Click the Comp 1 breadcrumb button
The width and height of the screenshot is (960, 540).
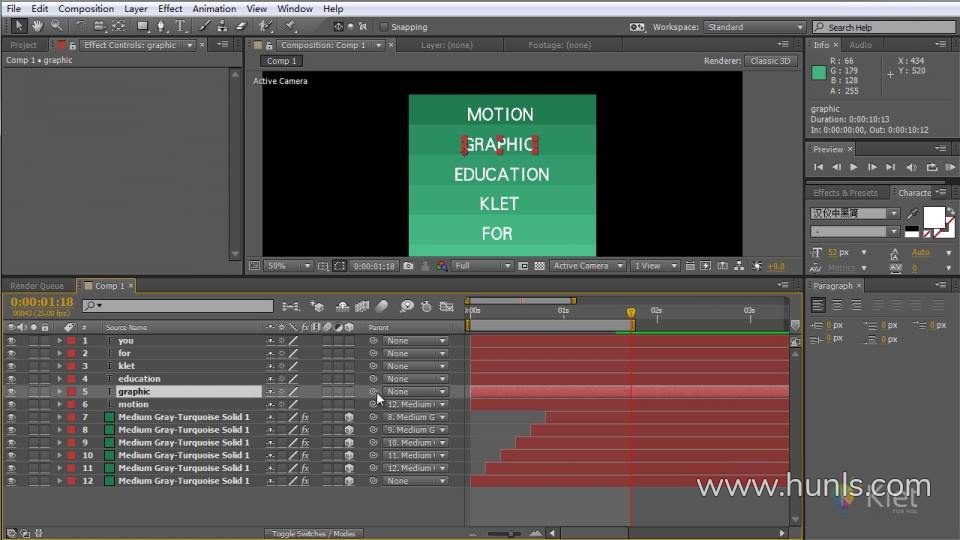tap(281, 61)
